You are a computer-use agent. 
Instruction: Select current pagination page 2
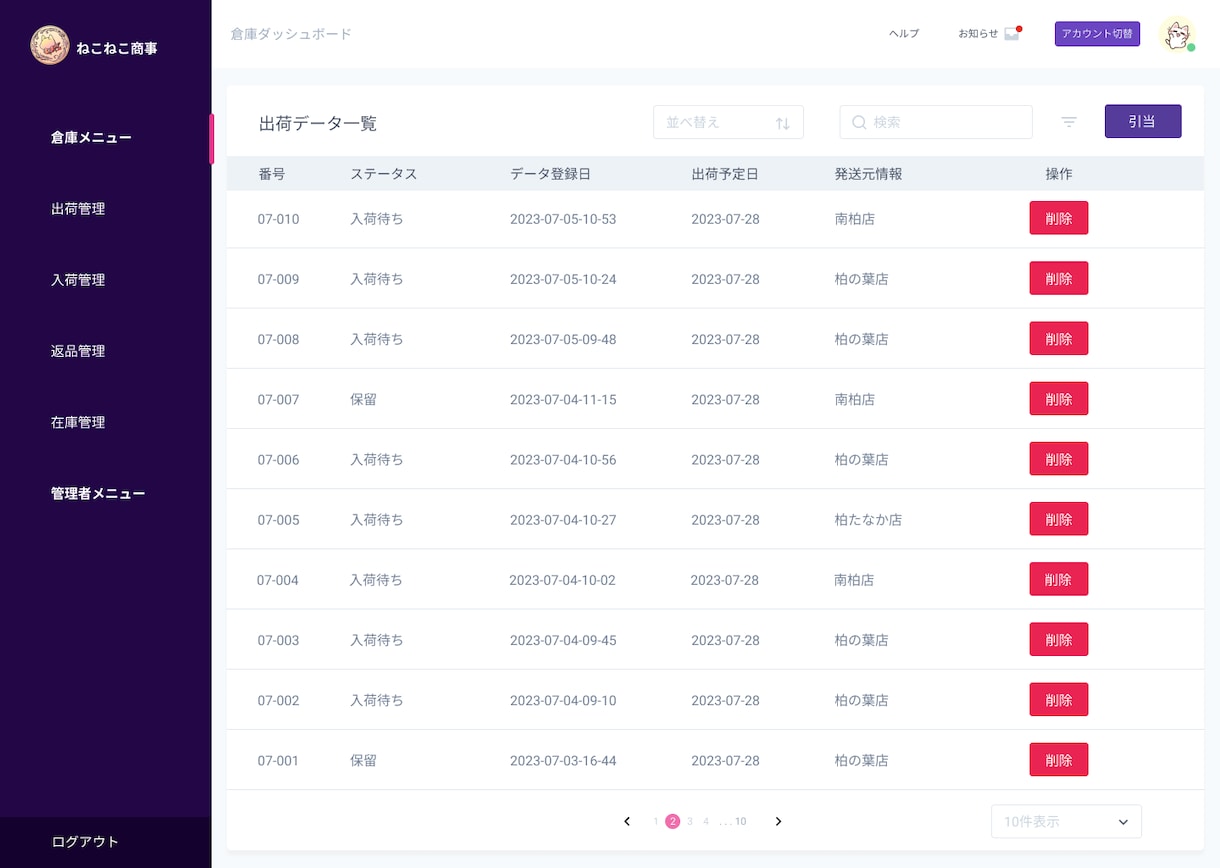pos(673,822)
